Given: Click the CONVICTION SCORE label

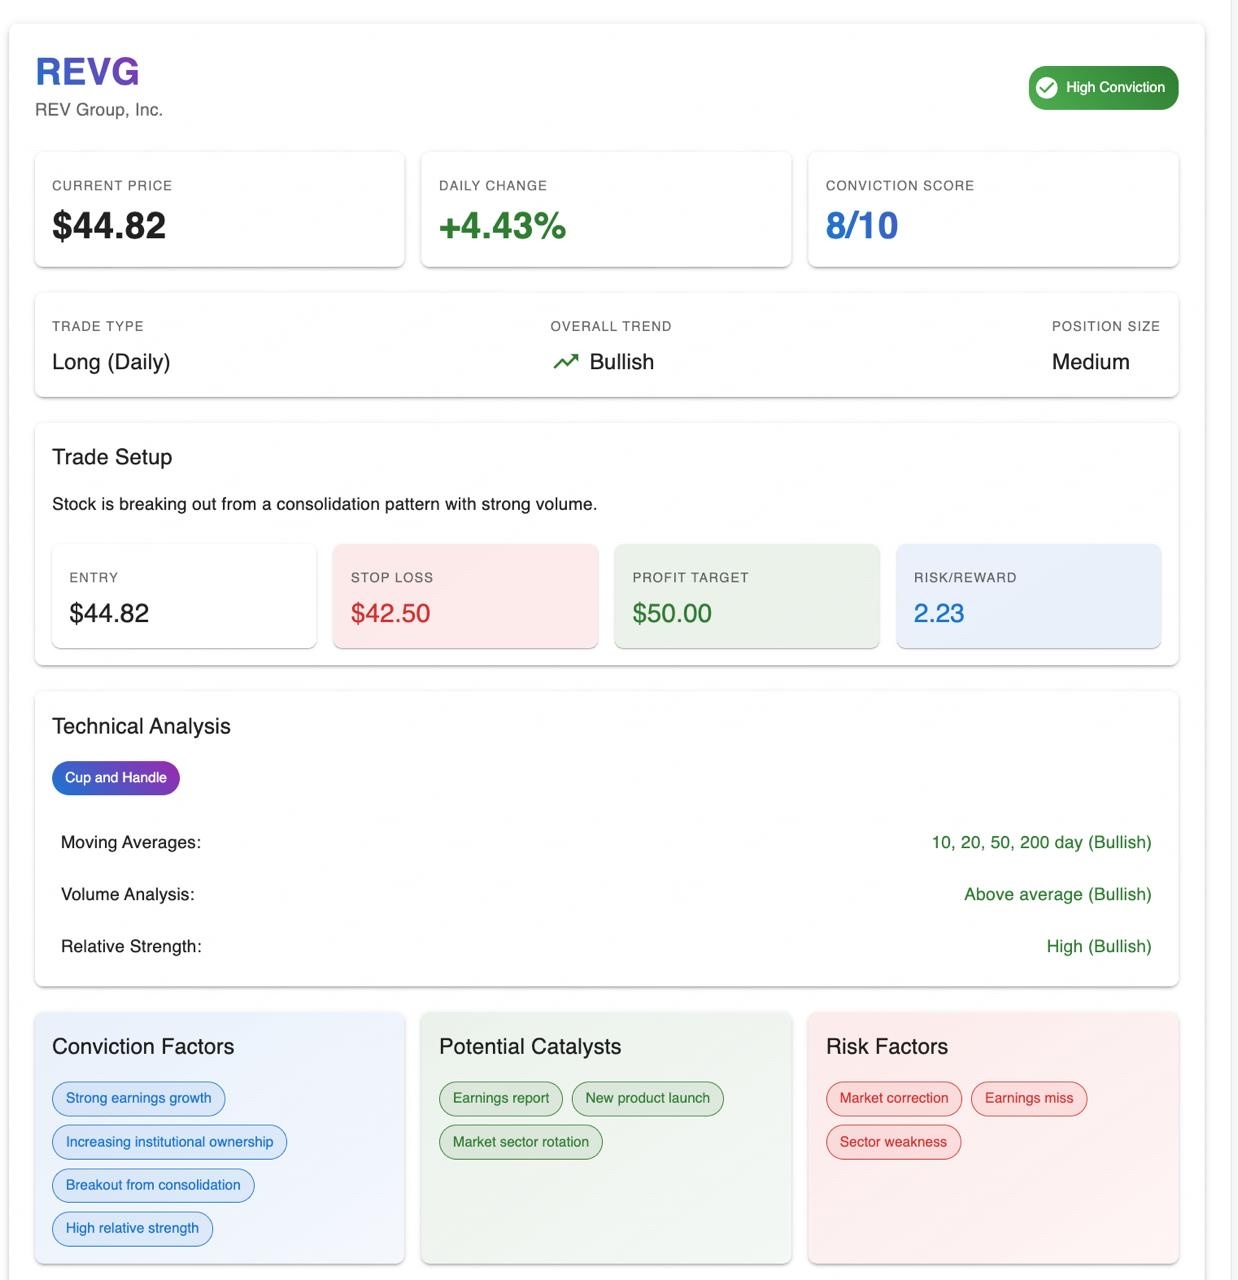Looking at the screenshot, I should coord(900,186).
